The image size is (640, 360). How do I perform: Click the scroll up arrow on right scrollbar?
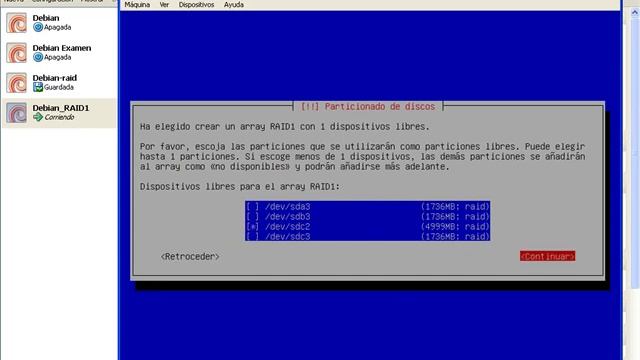[x=635, y=12]
